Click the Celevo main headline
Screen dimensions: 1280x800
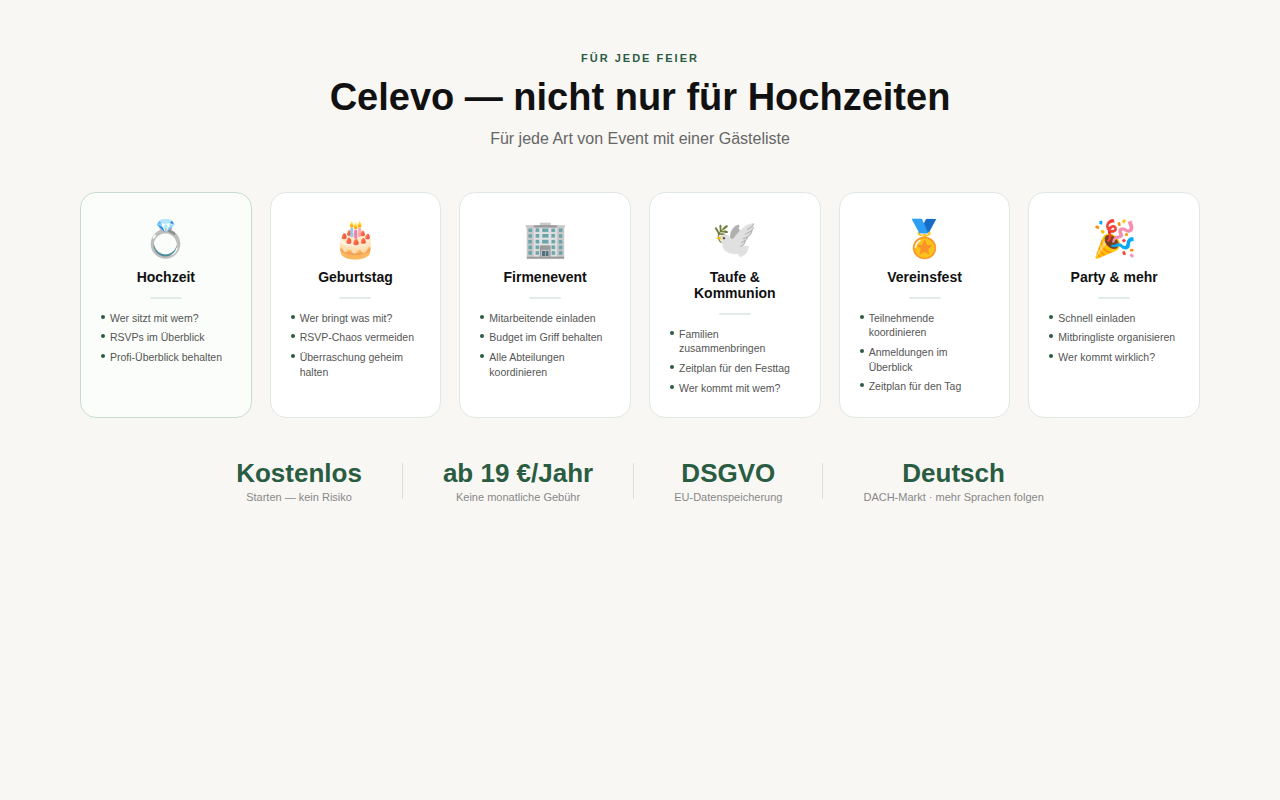639,97
